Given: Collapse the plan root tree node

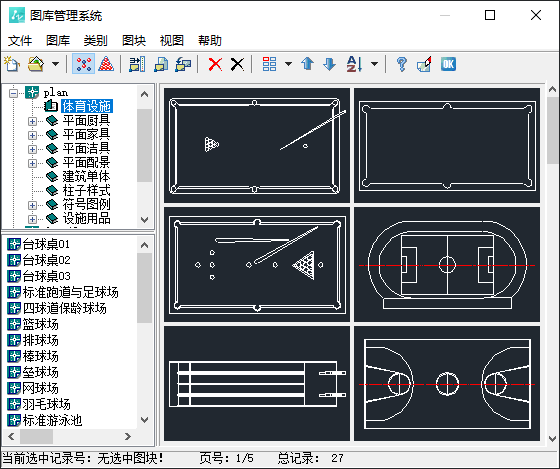Looking at the screenshot, I should pyautogui.click(x=14, y=93).
